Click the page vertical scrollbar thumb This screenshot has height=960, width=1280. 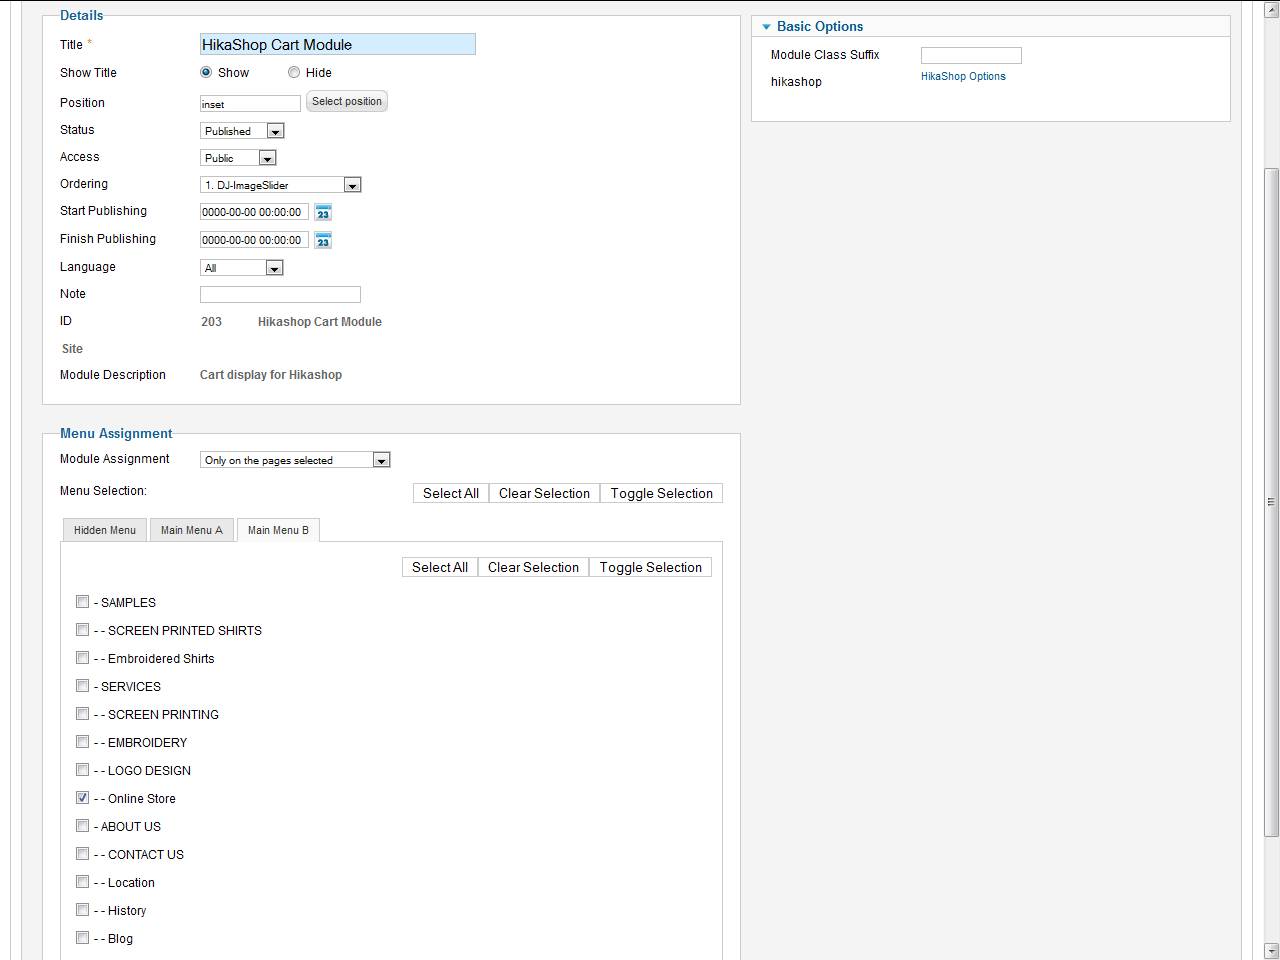pyautogui.click(x=1271, y=502)
